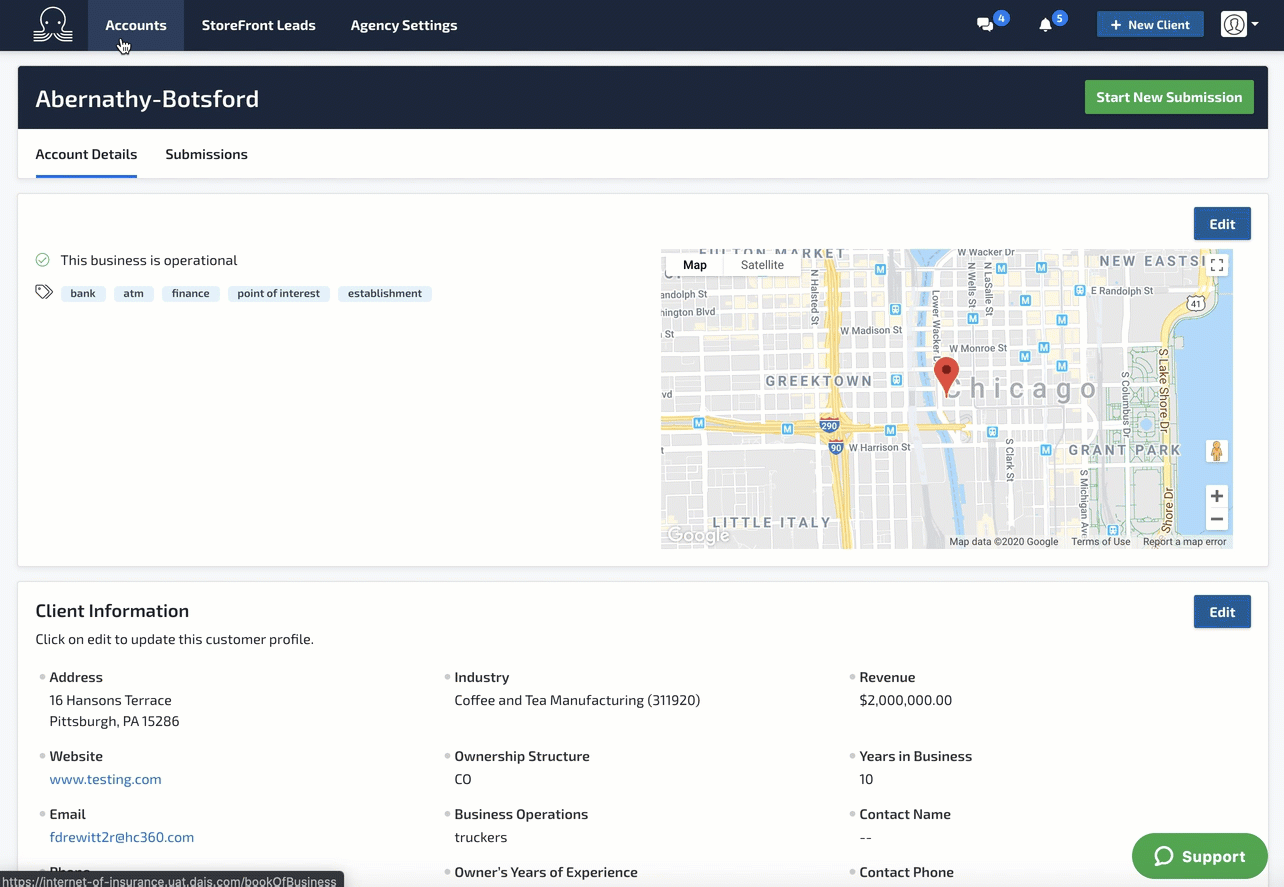
Task: Click the fdrewitt2r@hc360.com email link
Action: coord(122,837)
